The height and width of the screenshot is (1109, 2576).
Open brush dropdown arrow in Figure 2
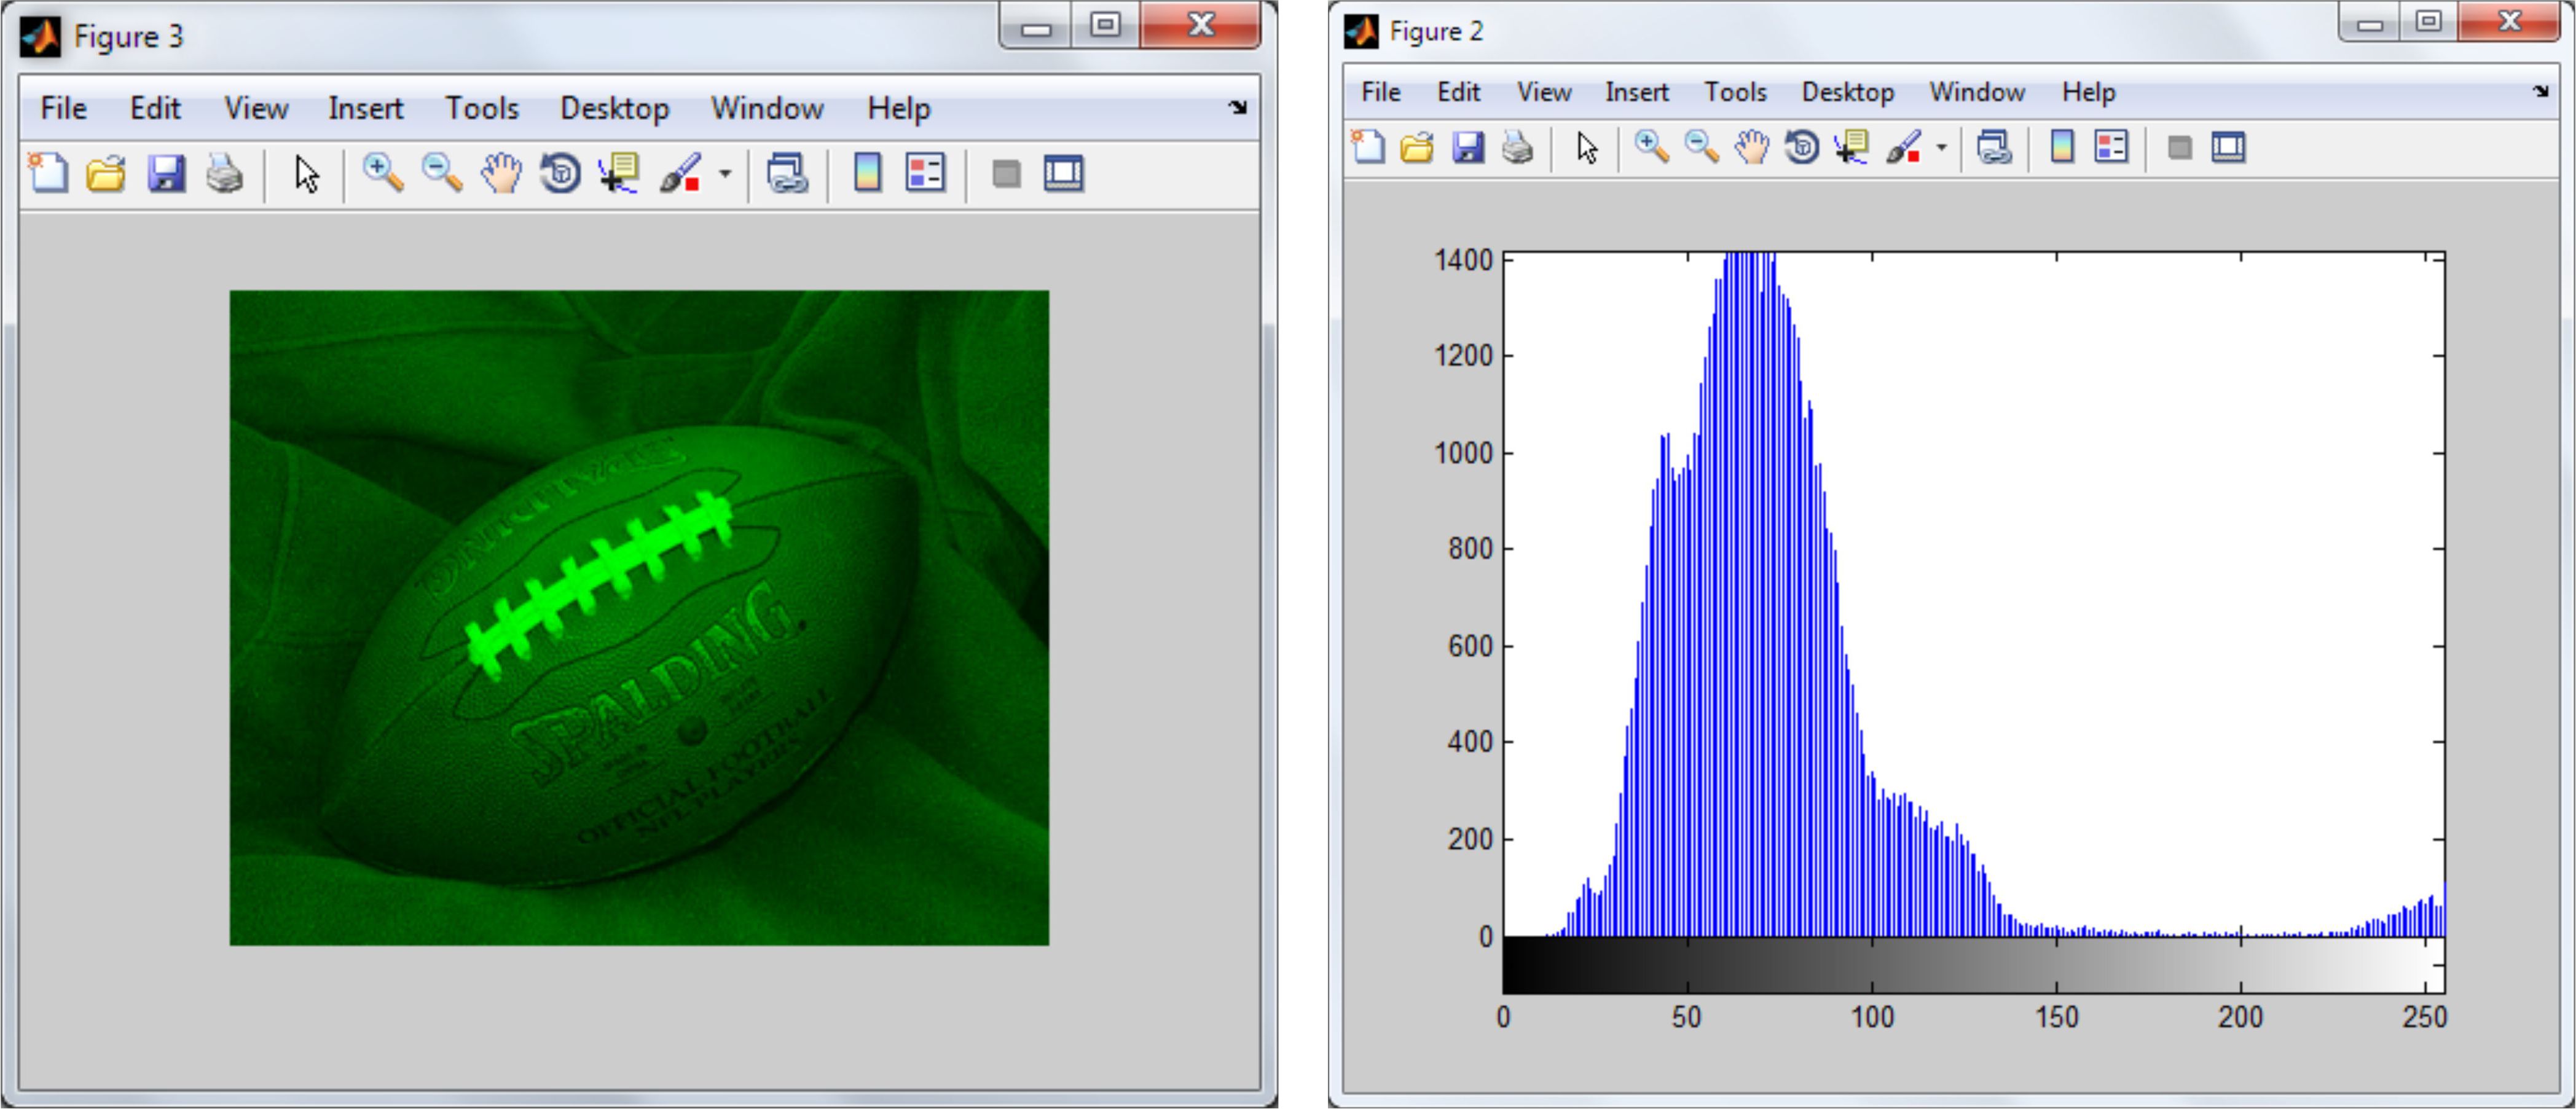1941,148
